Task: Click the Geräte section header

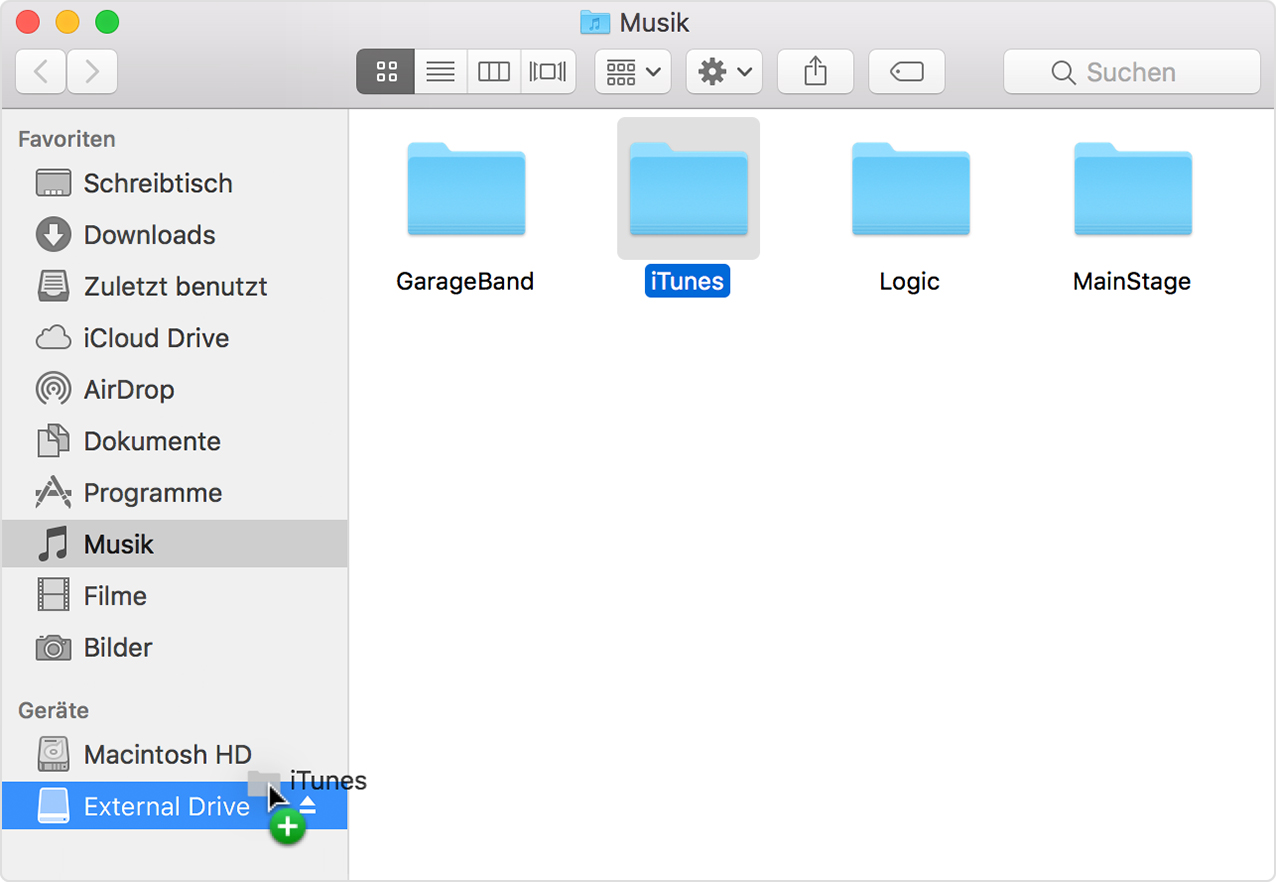Action: tap(53, 710)
